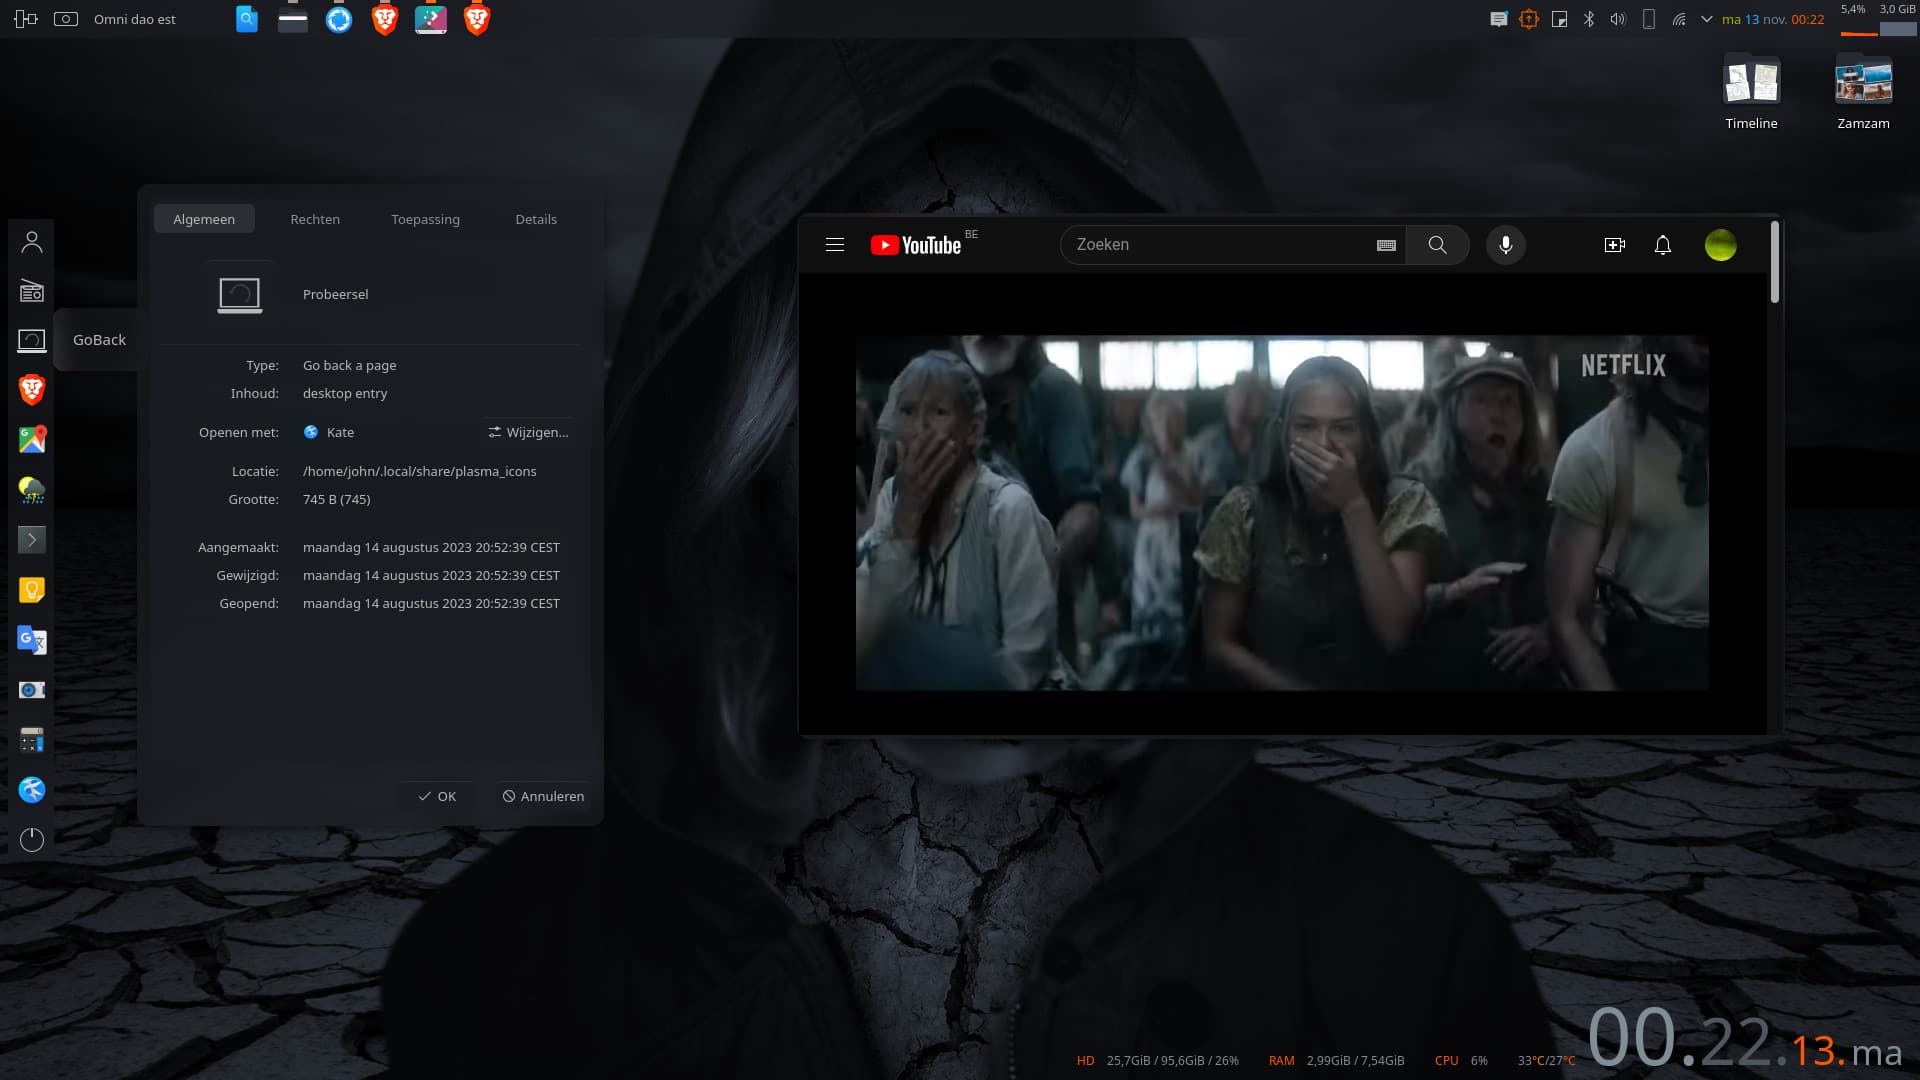This screenshot has width=1920, height=1080.
Task: Click the YouTube logo
Action: tap(916, 245)
